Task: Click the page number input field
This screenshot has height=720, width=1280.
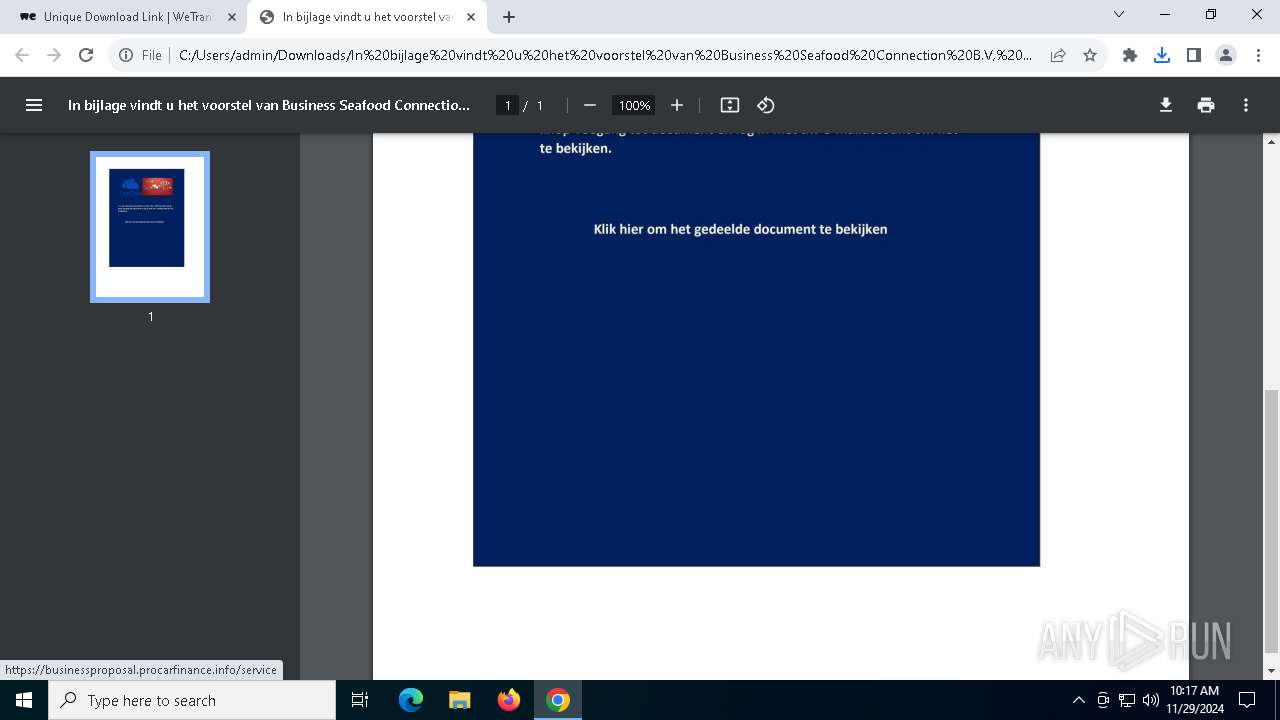Action: (x=508, y=105)
